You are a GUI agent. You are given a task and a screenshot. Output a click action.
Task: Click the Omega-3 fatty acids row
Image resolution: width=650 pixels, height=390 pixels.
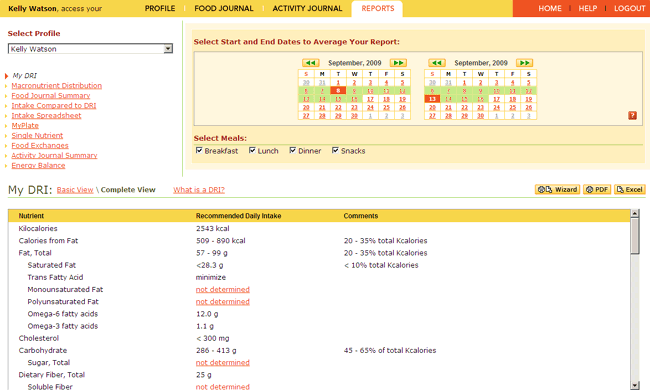tap(319, 326)
